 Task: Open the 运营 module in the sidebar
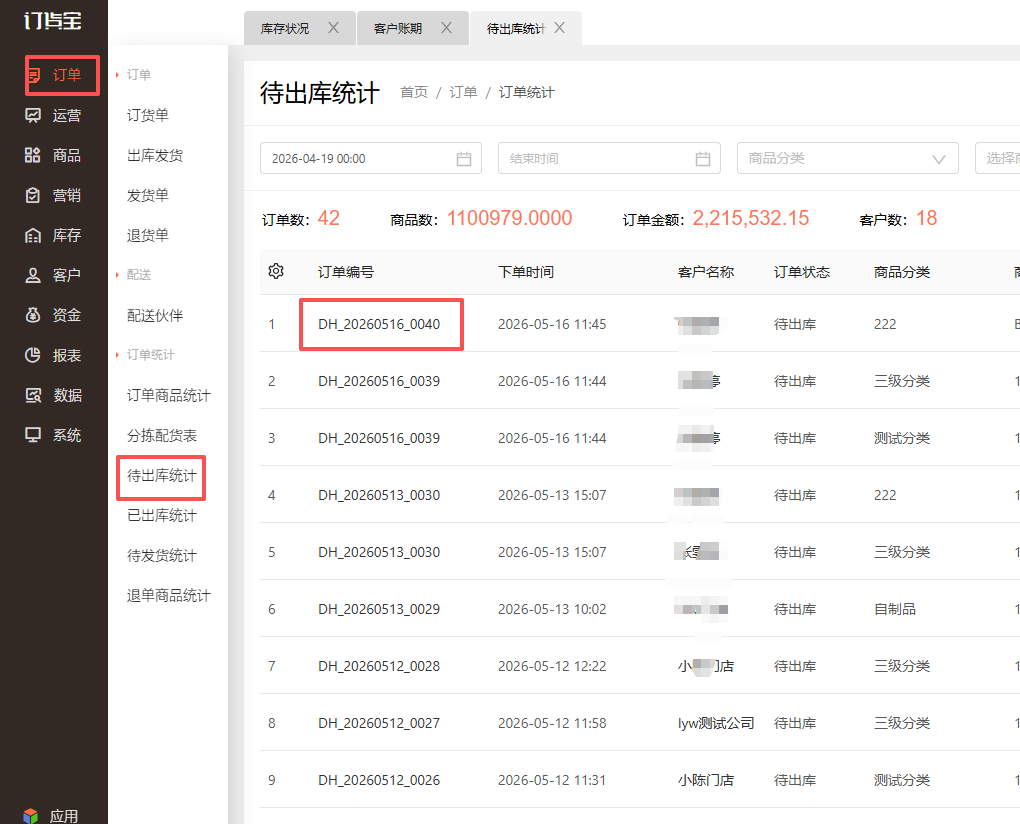tap(54, 116)
